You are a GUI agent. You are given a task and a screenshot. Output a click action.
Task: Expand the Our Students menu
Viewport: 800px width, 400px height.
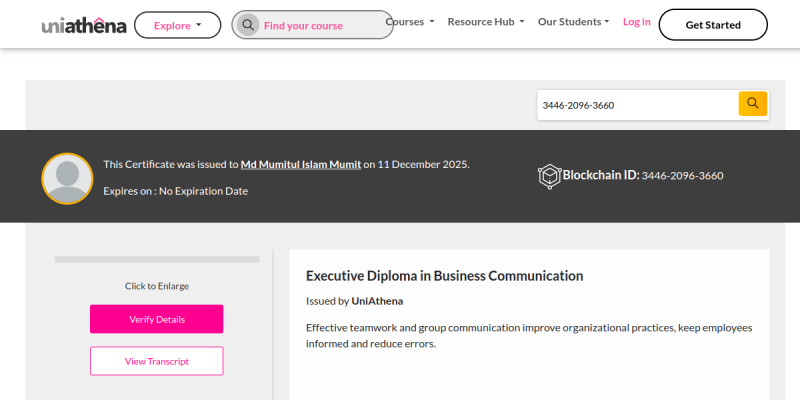573,22
